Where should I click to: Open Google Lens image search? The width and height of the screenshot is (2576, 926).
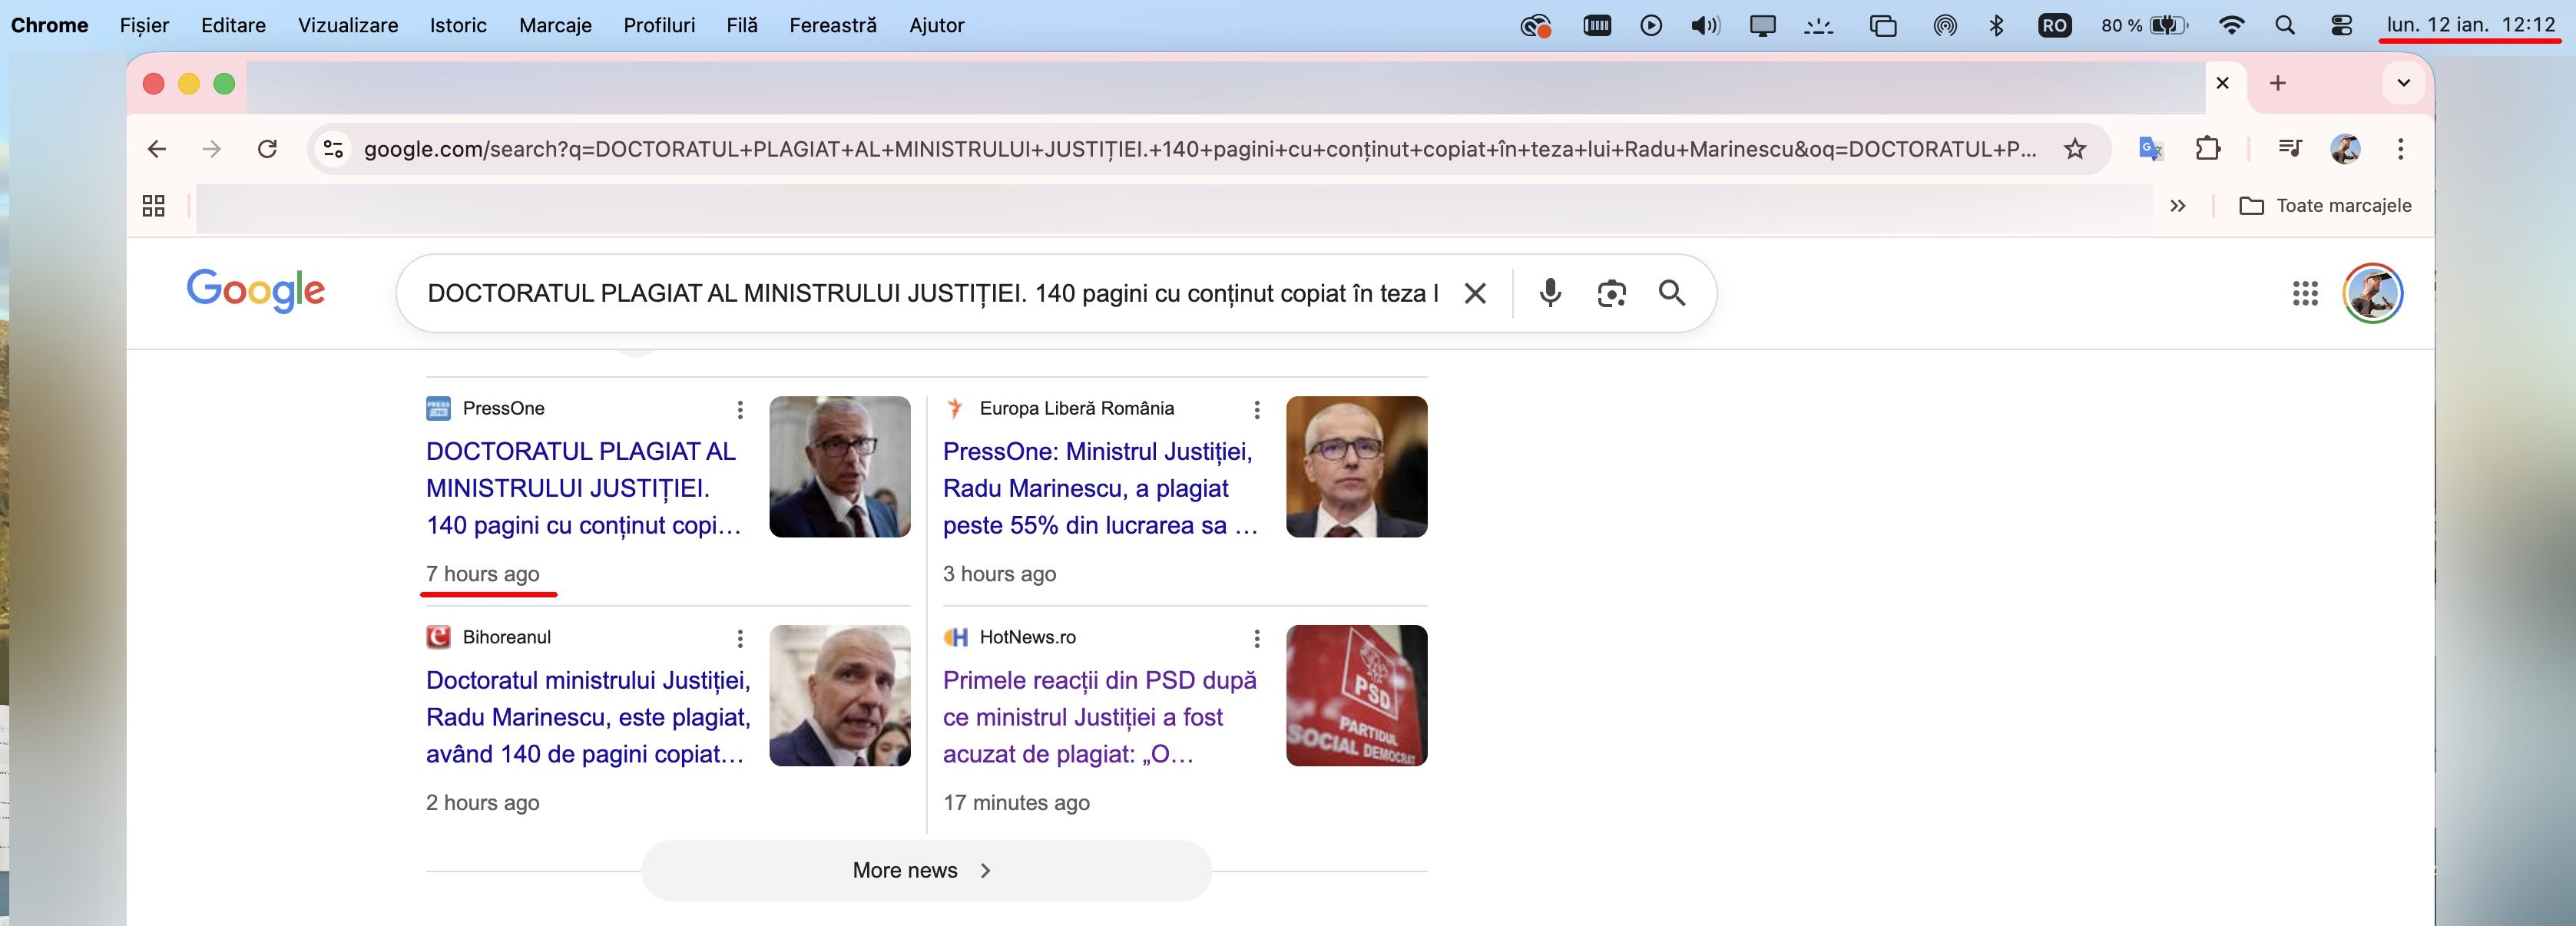1611,293
